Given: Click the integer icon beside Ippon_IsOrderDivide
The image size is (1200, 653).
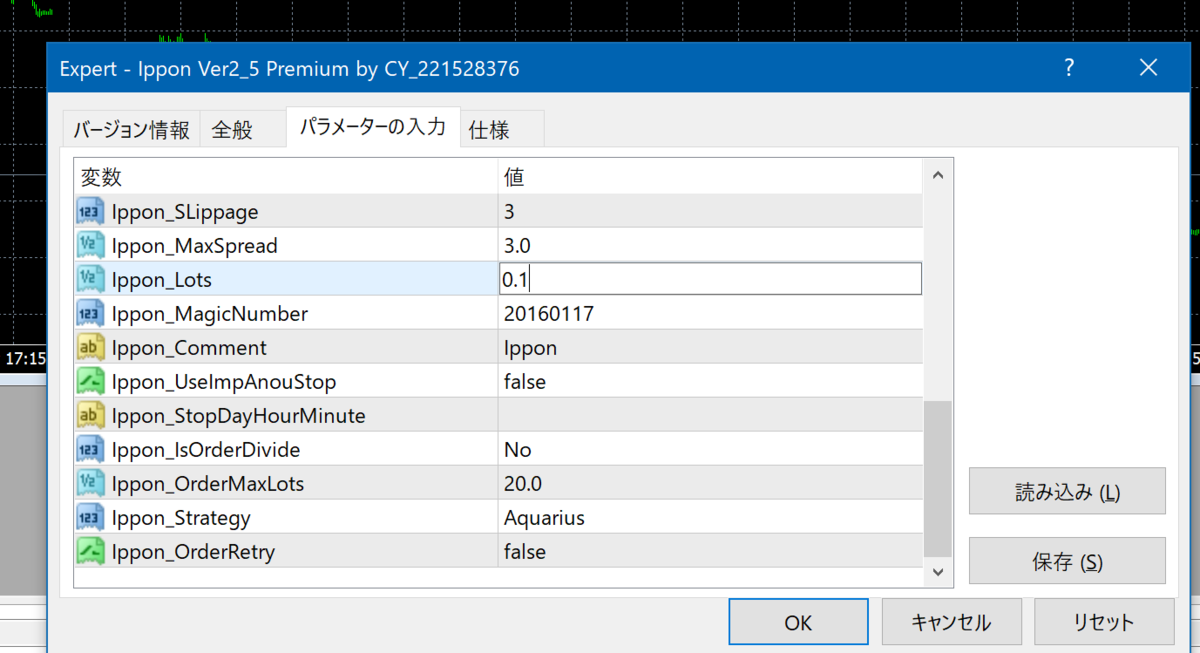Looking at the screenshot, I should click(90, 450).
